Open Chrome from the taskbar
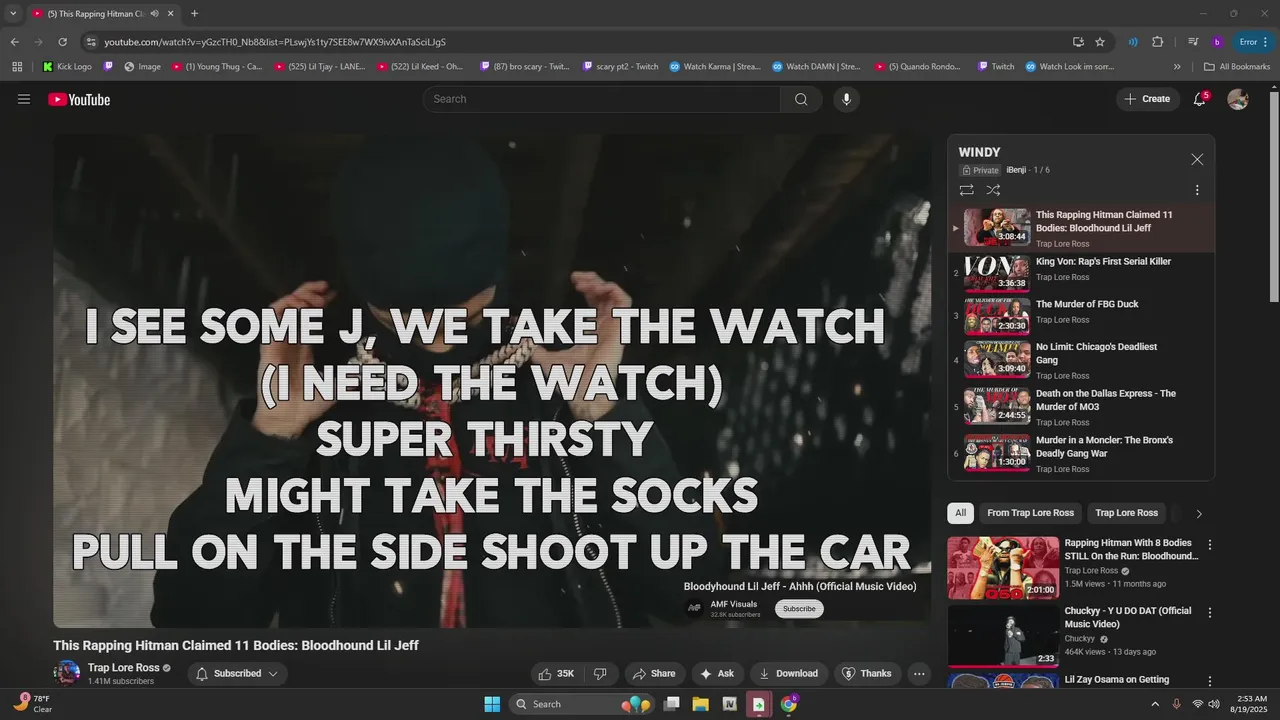This screenshot has height=720, width=1280. tap(788, 704)
